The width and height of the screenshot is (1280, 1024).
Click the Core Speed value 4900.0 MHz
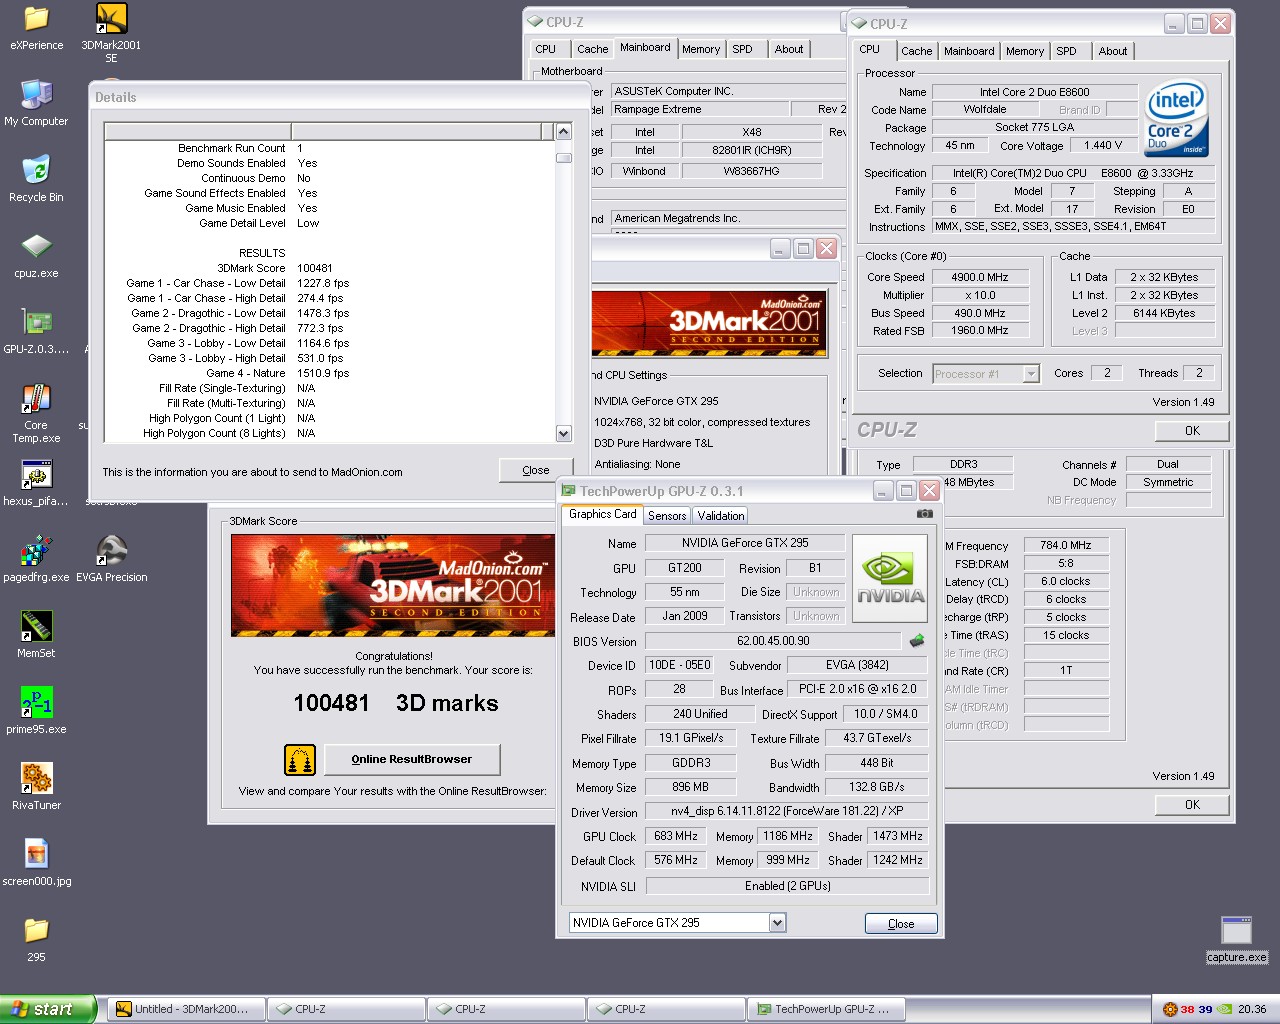pos(979,277)
